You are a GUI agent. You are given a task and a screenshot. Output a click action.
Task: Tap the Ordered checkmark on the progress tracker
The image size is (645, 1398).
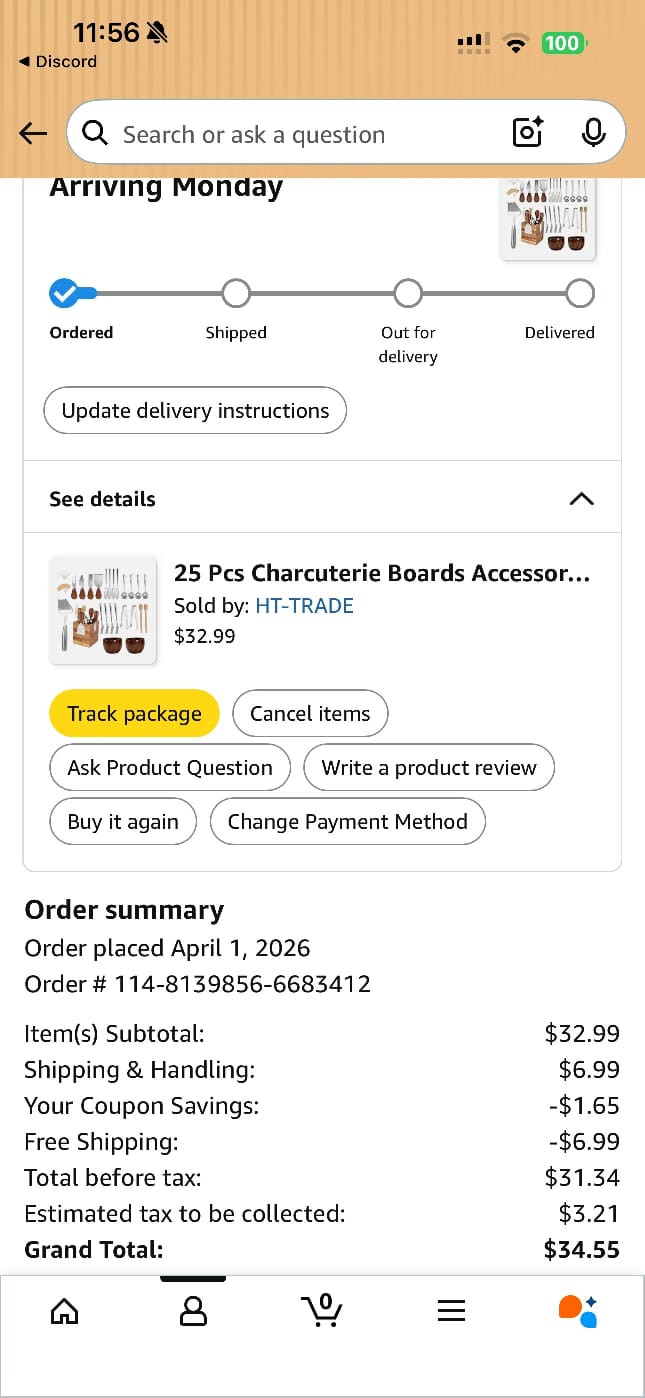(x=65, y=293)
